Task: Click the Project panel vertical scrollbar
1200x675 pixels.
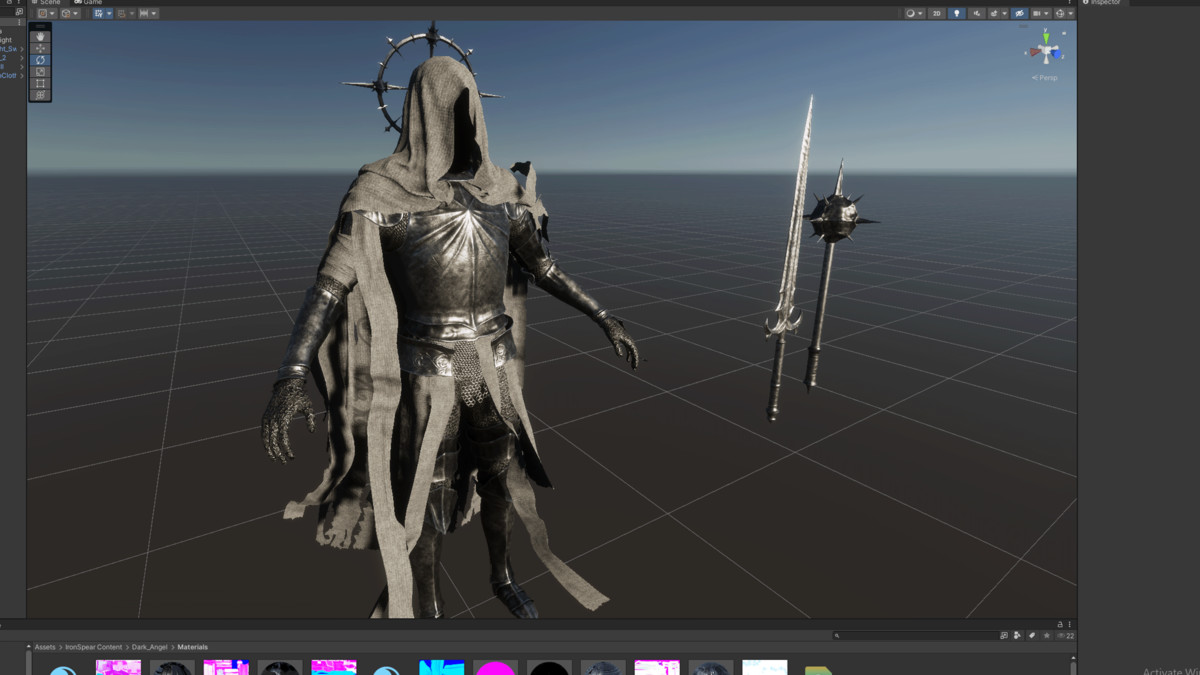Action: pyautogui.click(x=1073, y=667)
